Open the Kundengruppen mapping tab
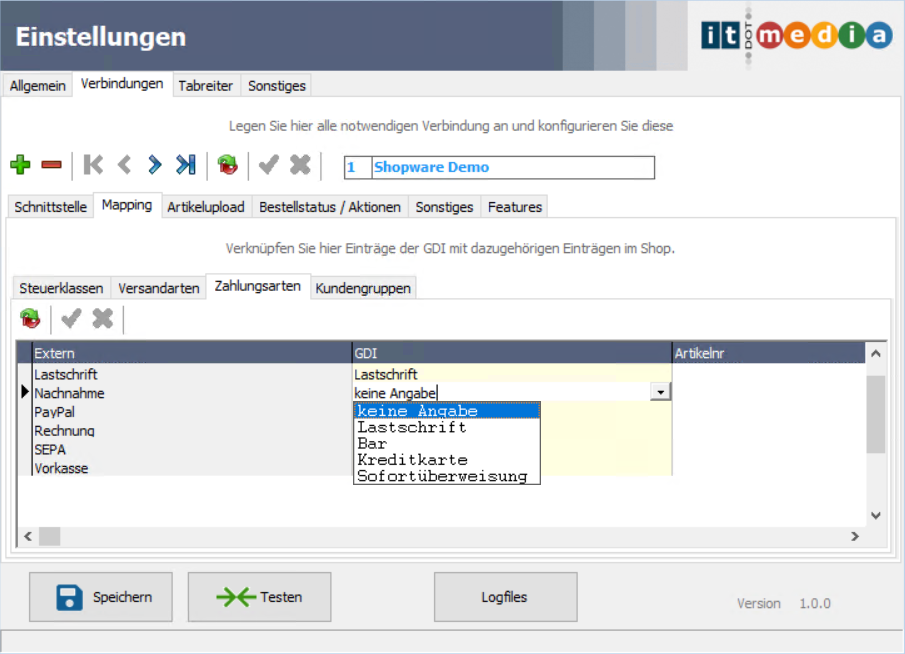This screenshot has width=905, height=654. click(x=363, y=288)
